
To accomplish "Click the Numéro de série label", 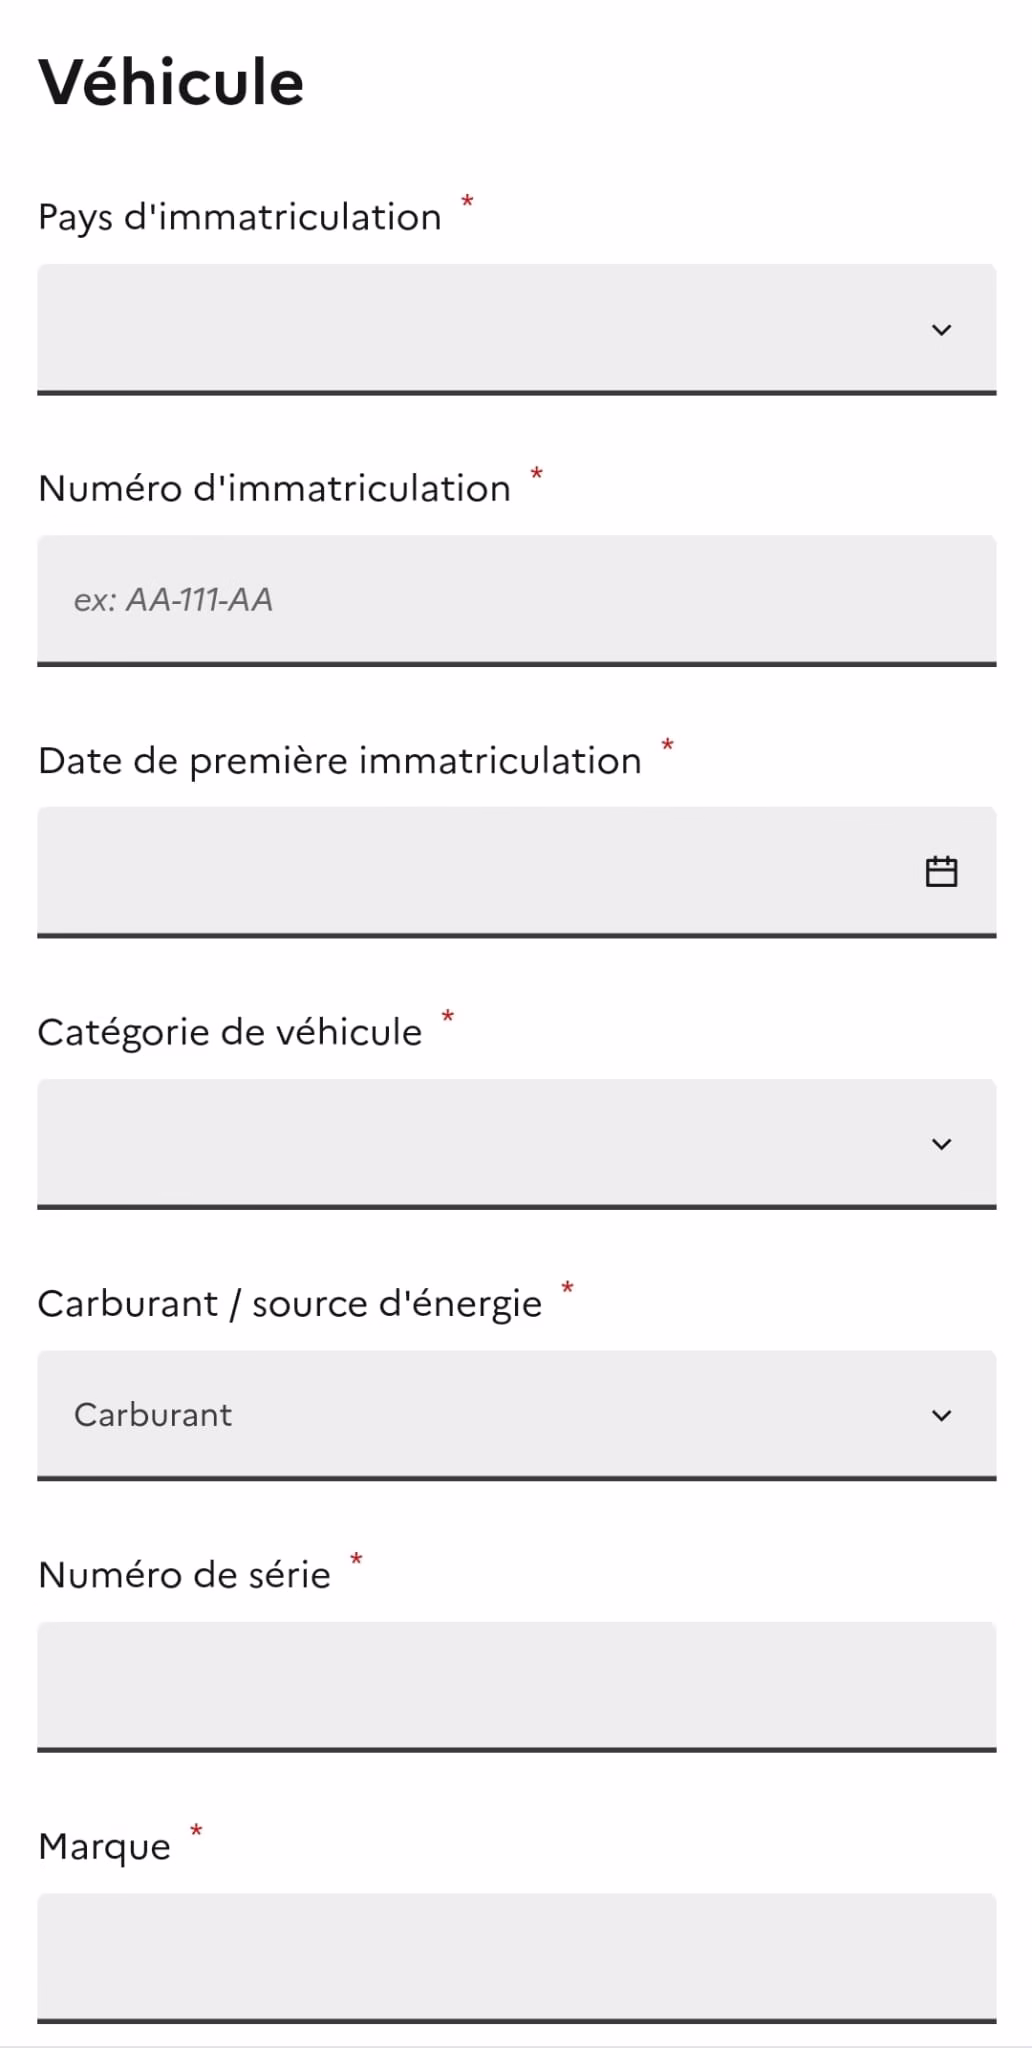I will [185, 1575].
